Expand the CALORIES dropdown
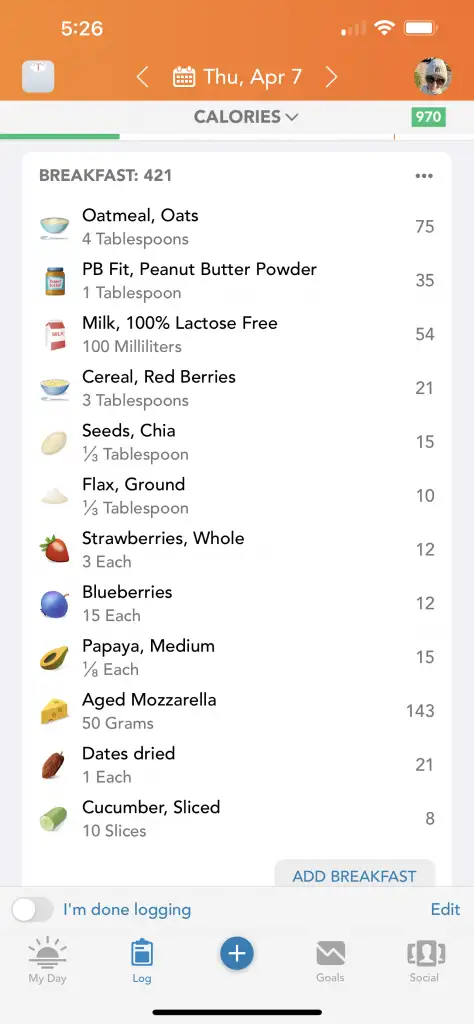474x1024 pixels. tap(246, 117)
